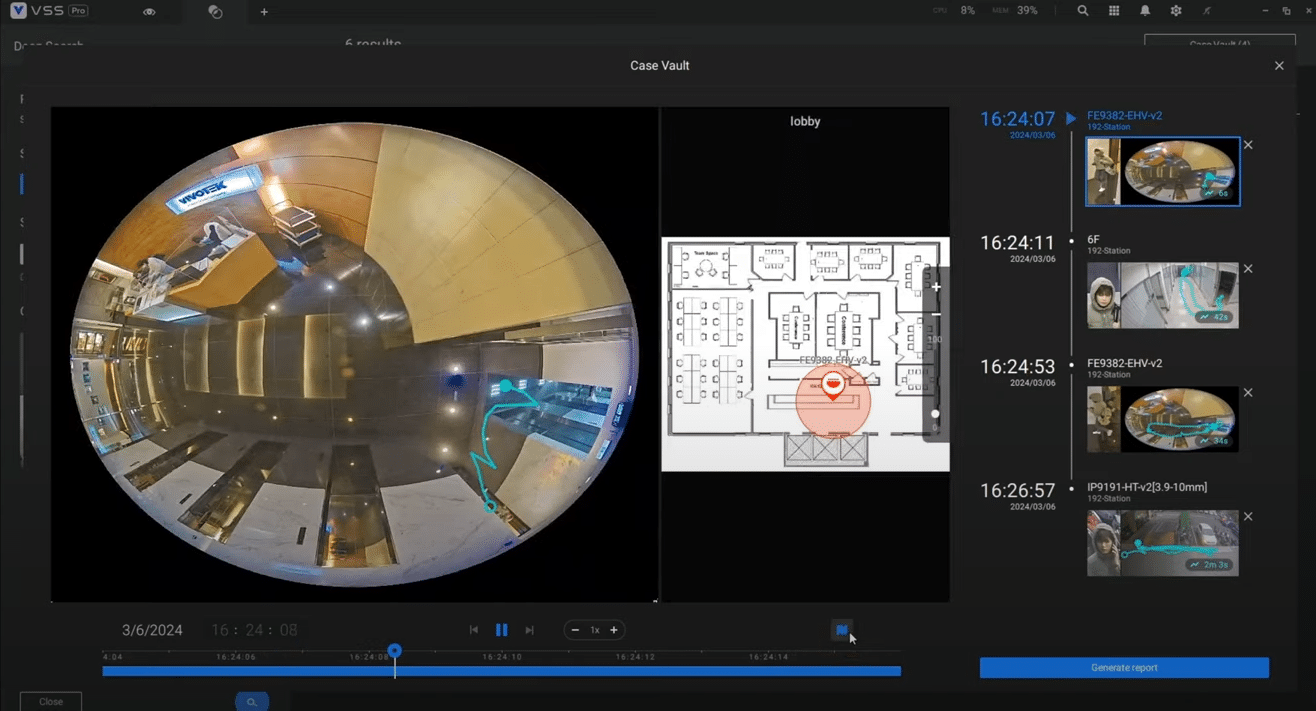Close the Case Vault dialog
The width and height of the screenshot is (1316, 711).
[x=1279, y=66]
